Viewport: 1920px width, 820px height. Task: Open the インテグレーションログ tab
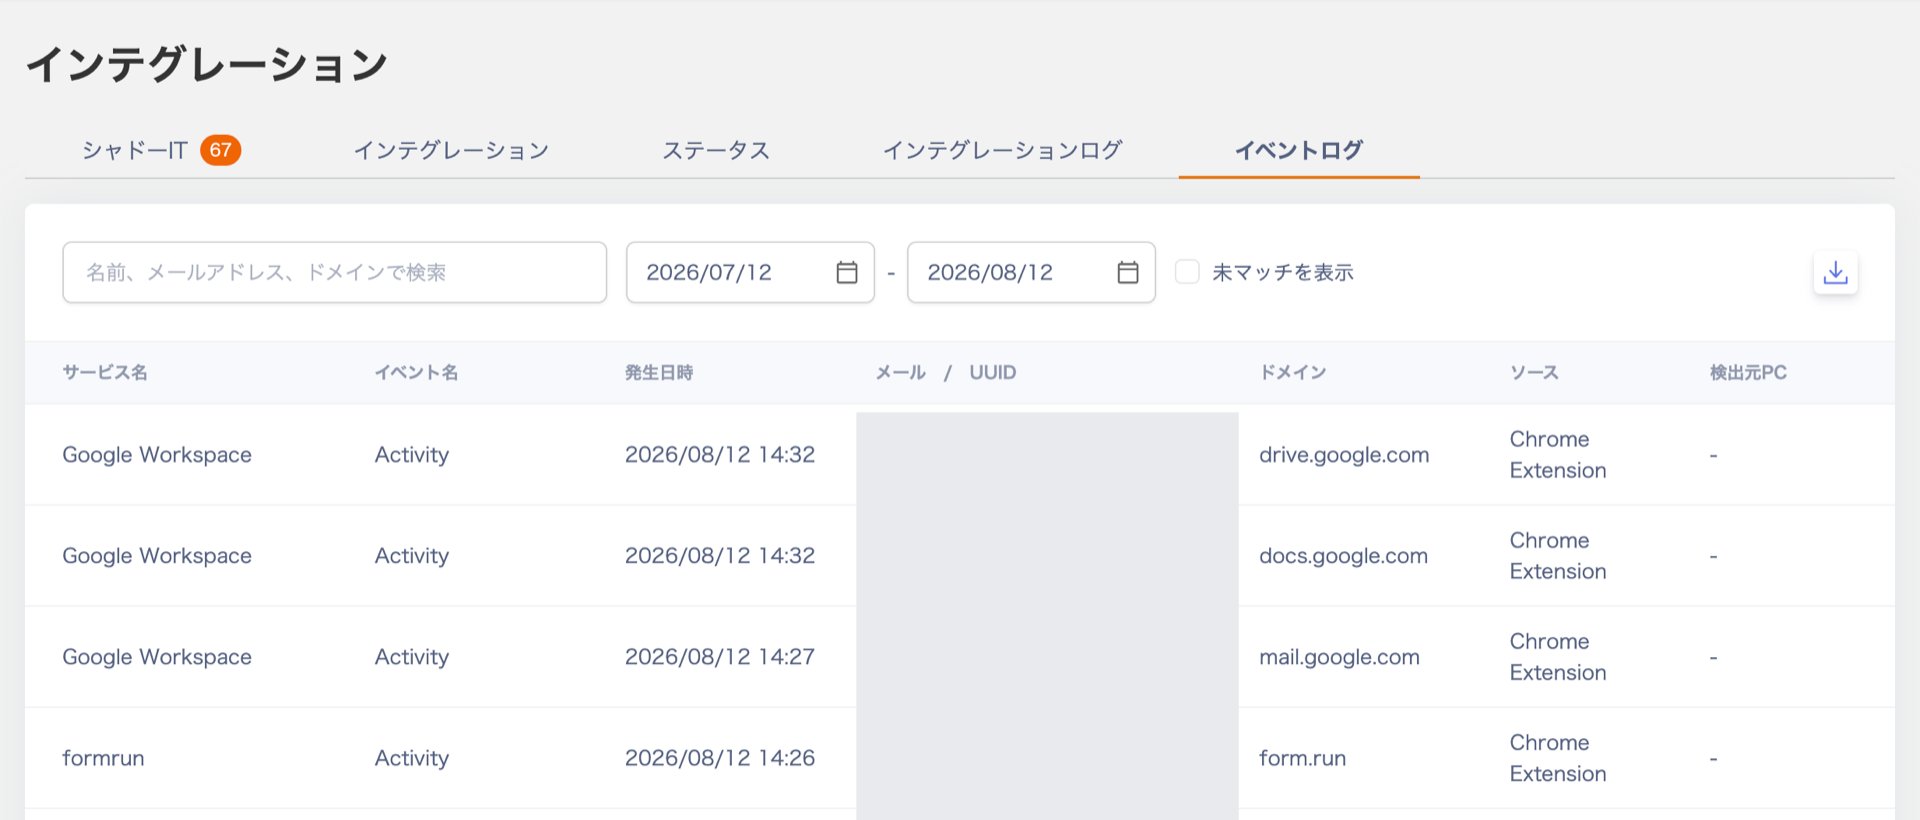pos(1002,150)
